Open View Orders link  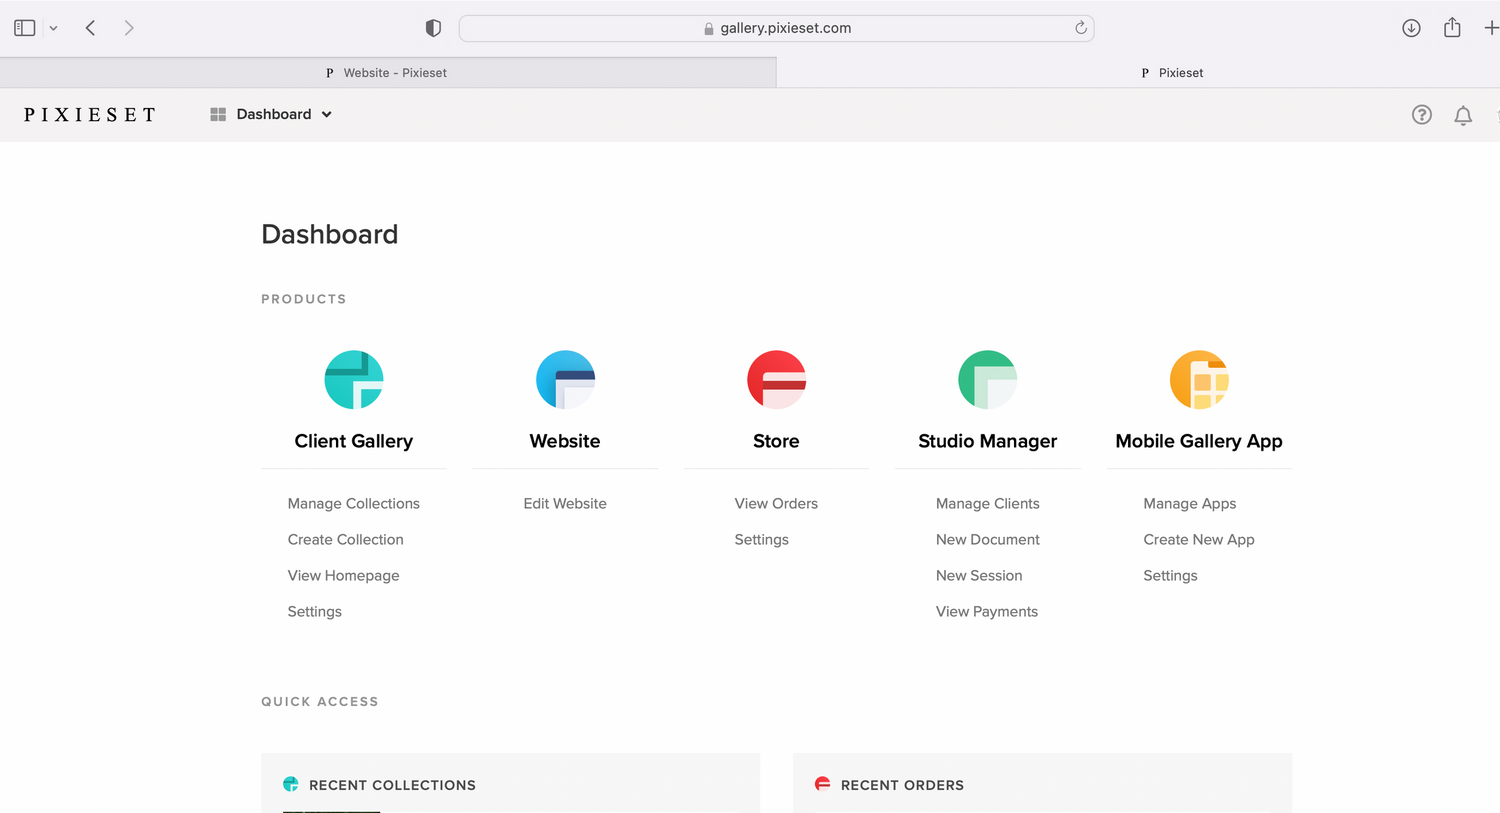tap(776, 504)
